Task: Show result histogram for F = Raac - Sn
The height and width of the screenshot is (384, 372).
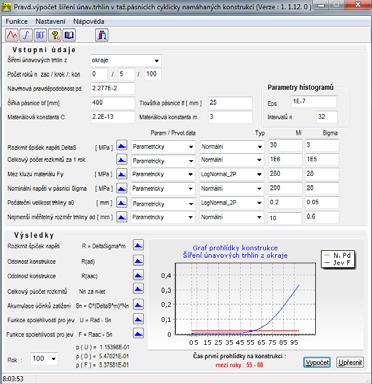Action: (x=138, y=333)
